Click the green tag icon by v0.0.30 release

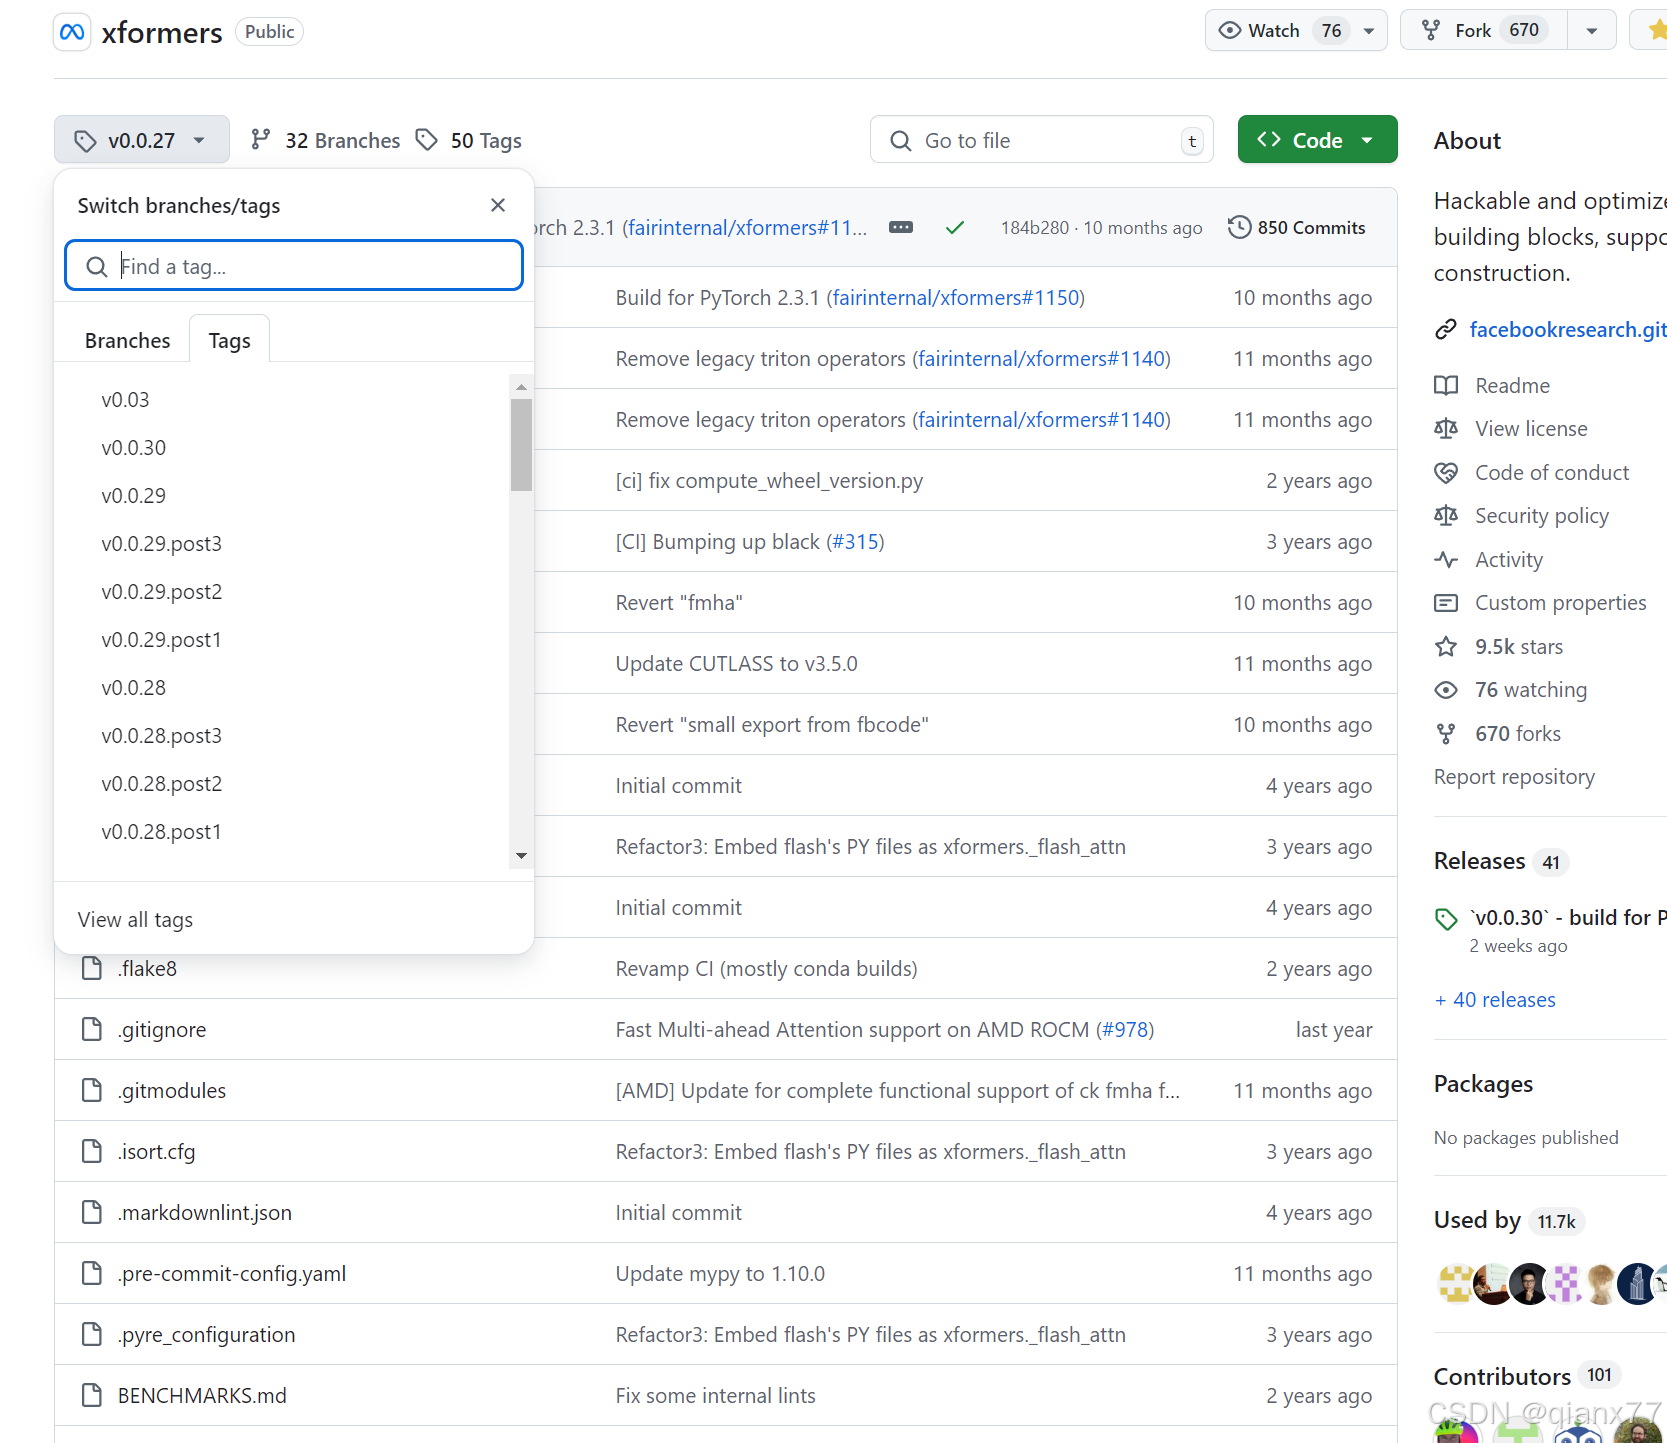pos(1446,918)
